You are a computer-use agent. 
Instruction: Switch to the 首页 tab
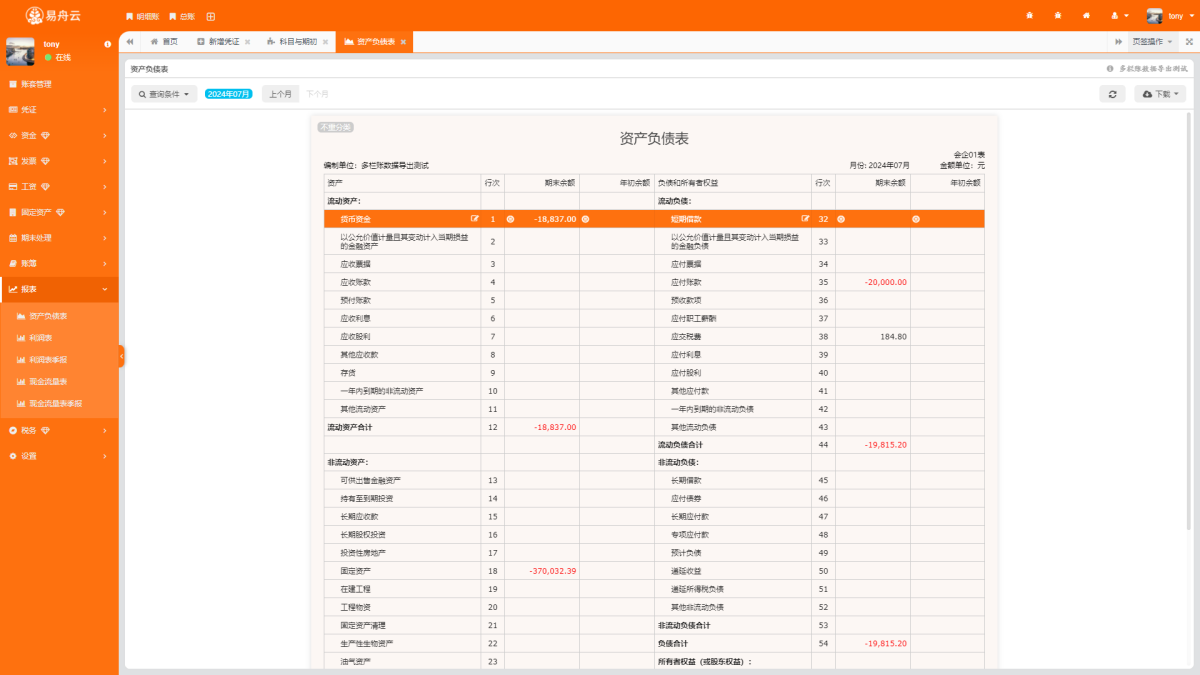tap(164, 41)
